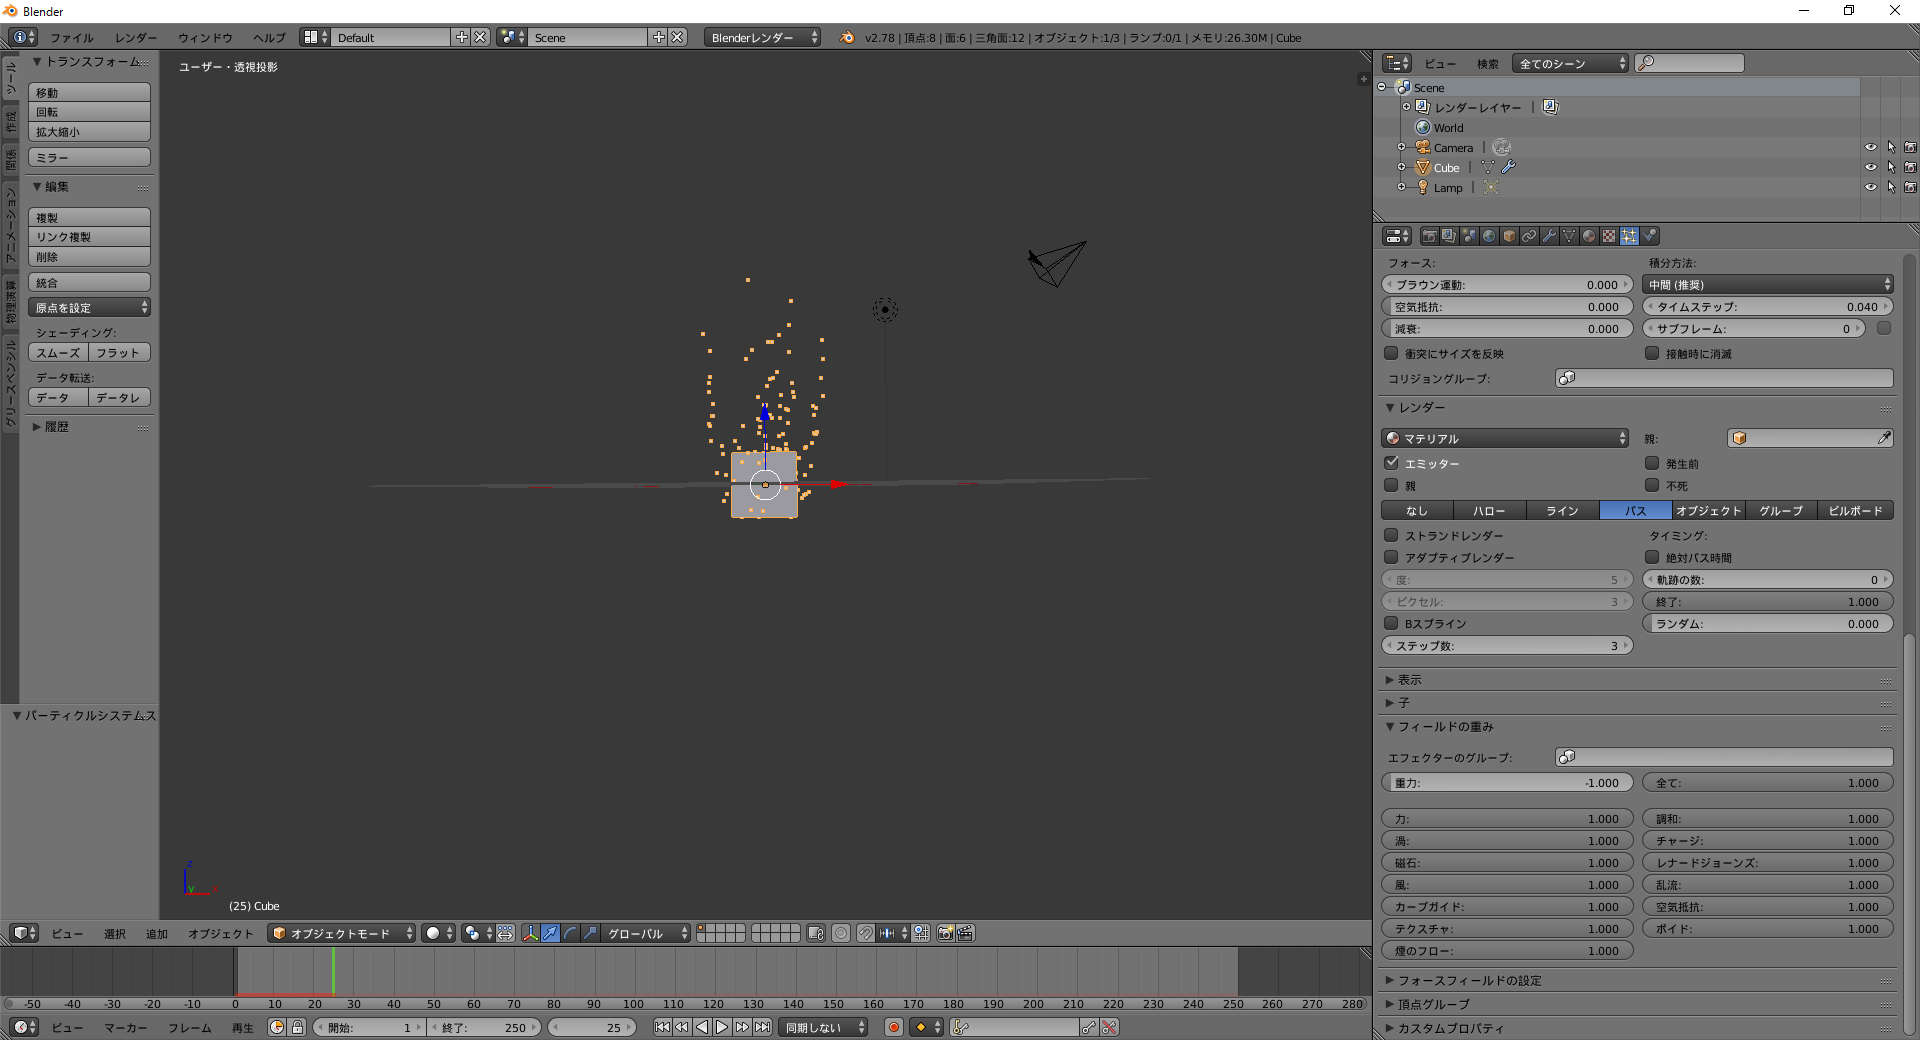This screenshot has height=1040, width=1920.
Task: Expand the フォースフィールドの設定 panel
Action: click(x=1469, y=980)
